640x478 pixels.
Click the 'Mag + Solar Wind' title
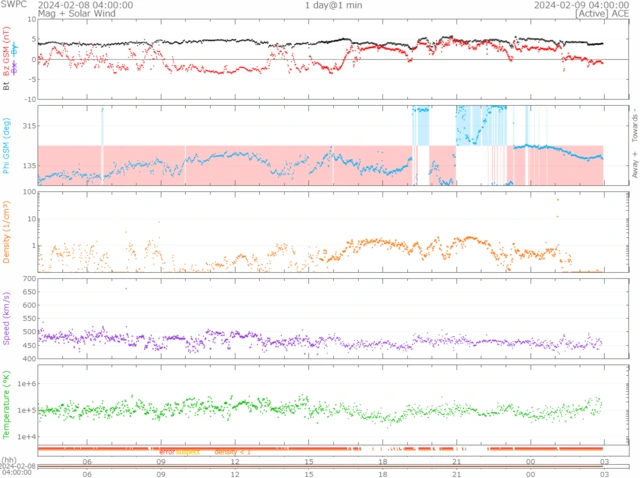tap(40, 14)
